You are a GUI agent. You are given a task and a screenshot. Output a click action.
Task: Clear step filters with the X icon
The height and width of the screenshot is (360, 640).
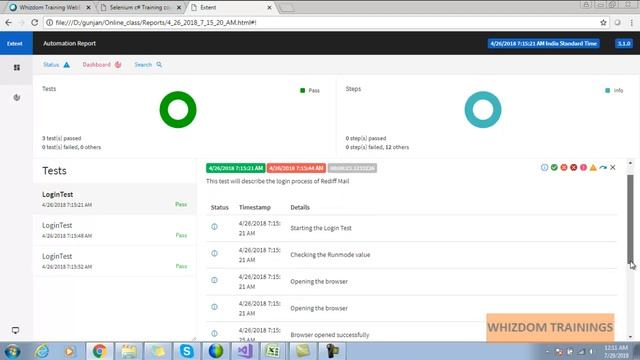pos(613,167)
